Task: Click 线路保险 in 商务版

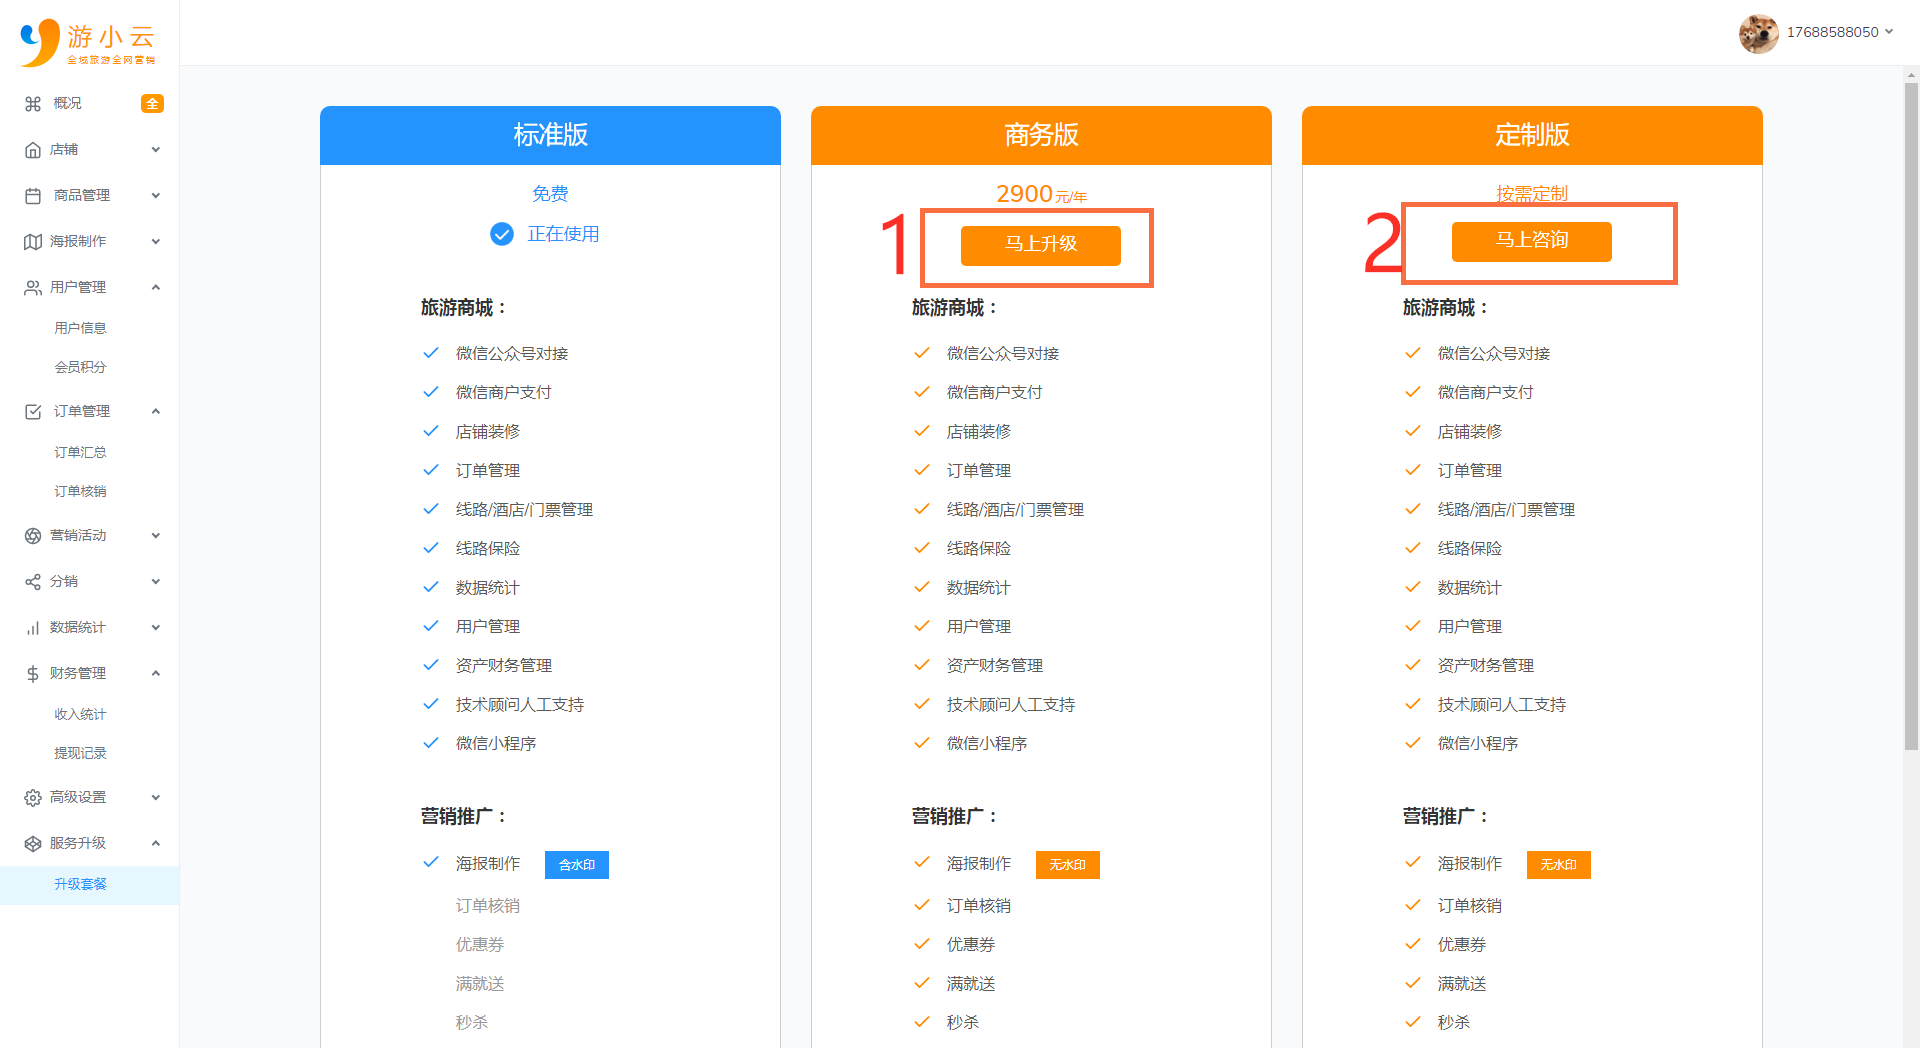Action: [979, 549]
